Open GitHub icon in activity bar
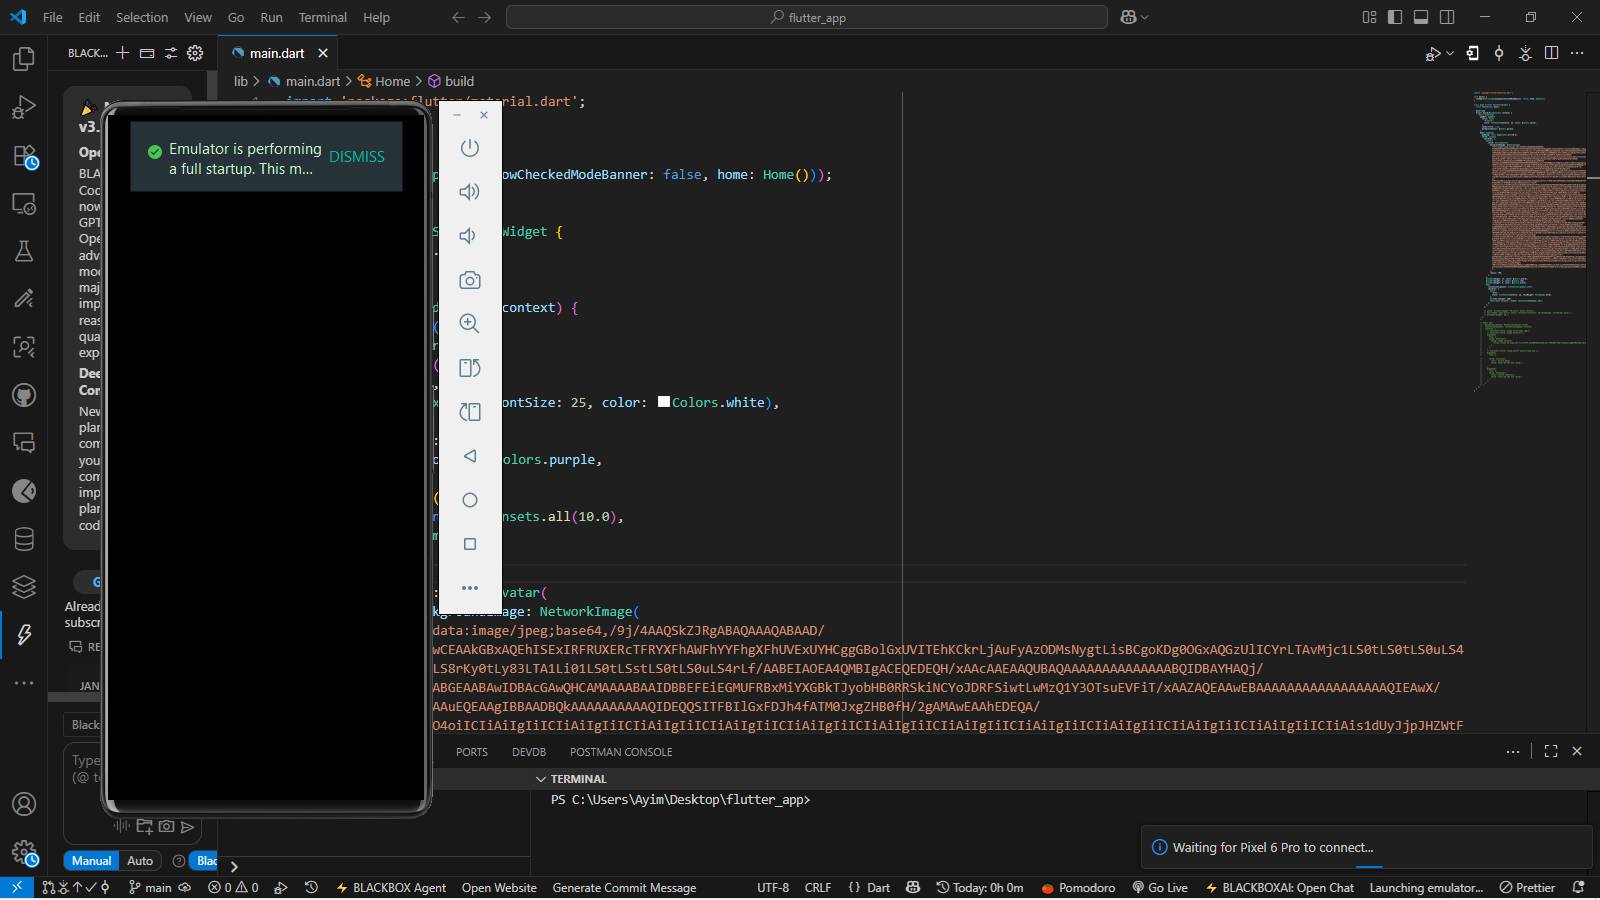The width and height of the screenshot is (1600, 900). pyautogui.click(x=24, y=395)
